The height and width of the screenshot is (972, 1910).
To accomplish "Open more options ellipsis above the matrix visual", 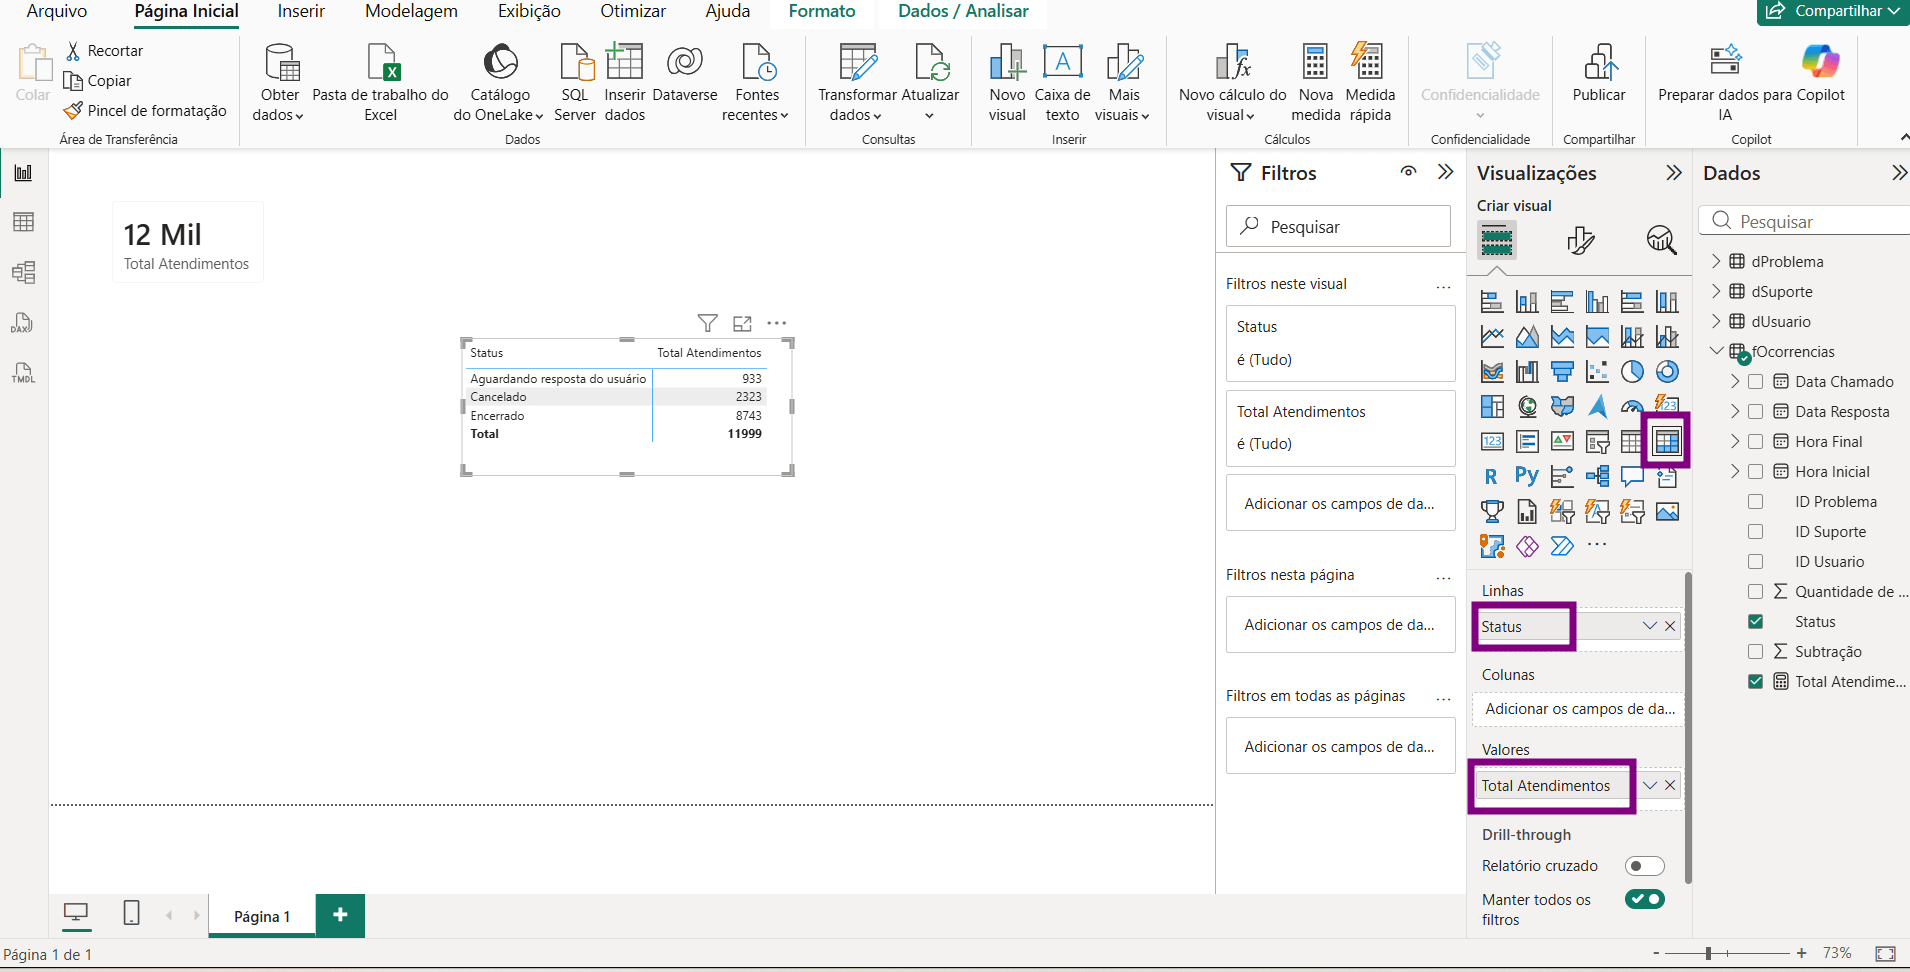I will pos(777,323).
